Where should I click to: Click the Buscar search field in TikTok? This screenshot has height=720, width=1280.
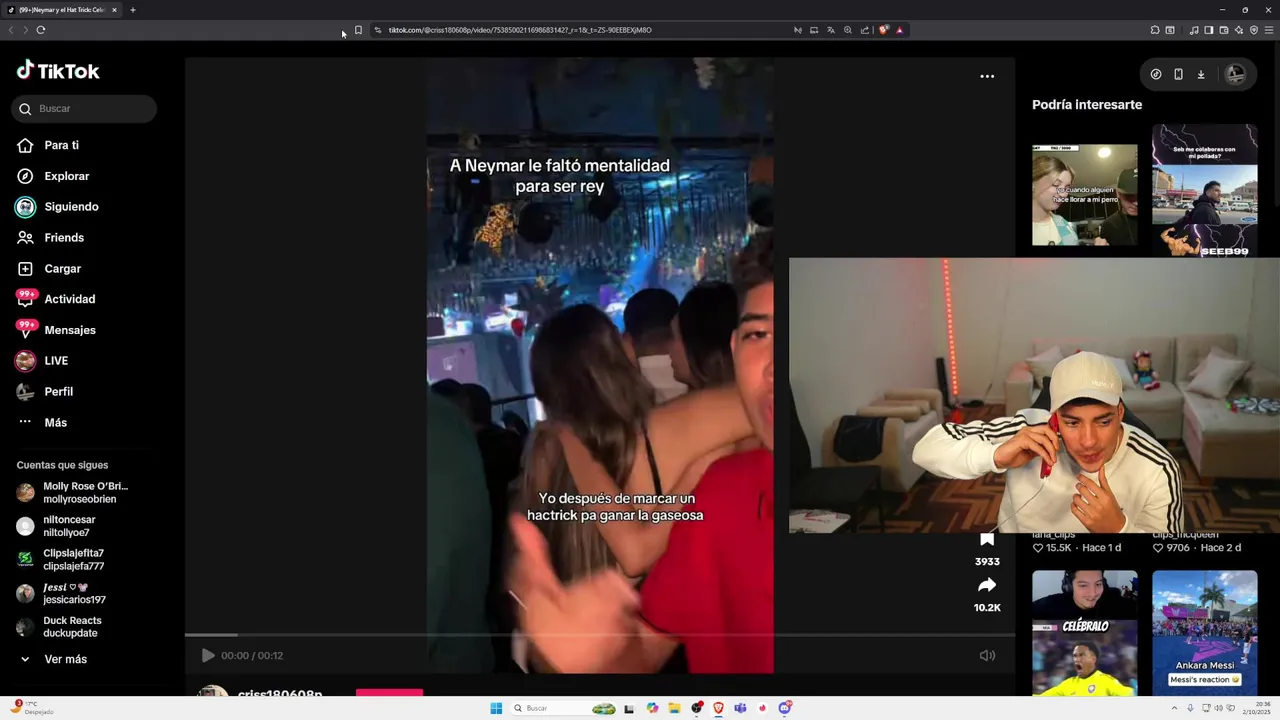click(84, 108)
